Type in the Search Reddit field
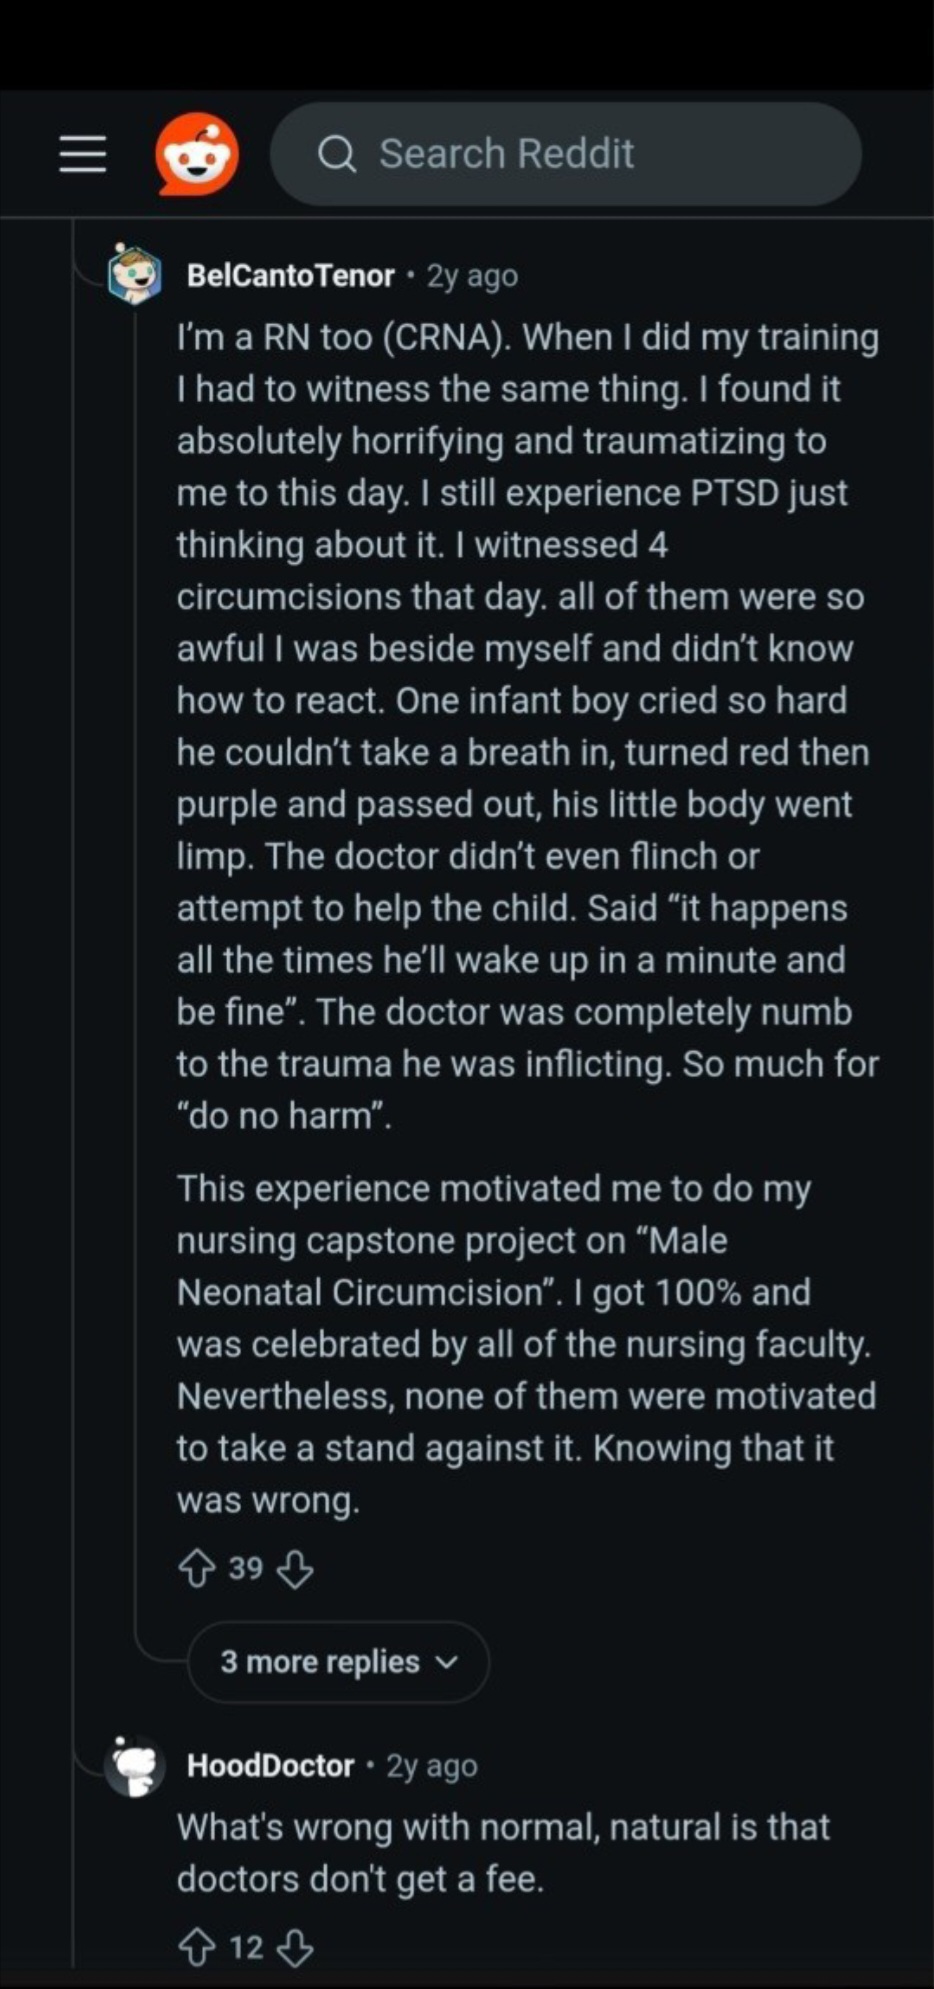Image resolution: width=934 pixels, height=1989 pixels. click(x=580, y=154)
